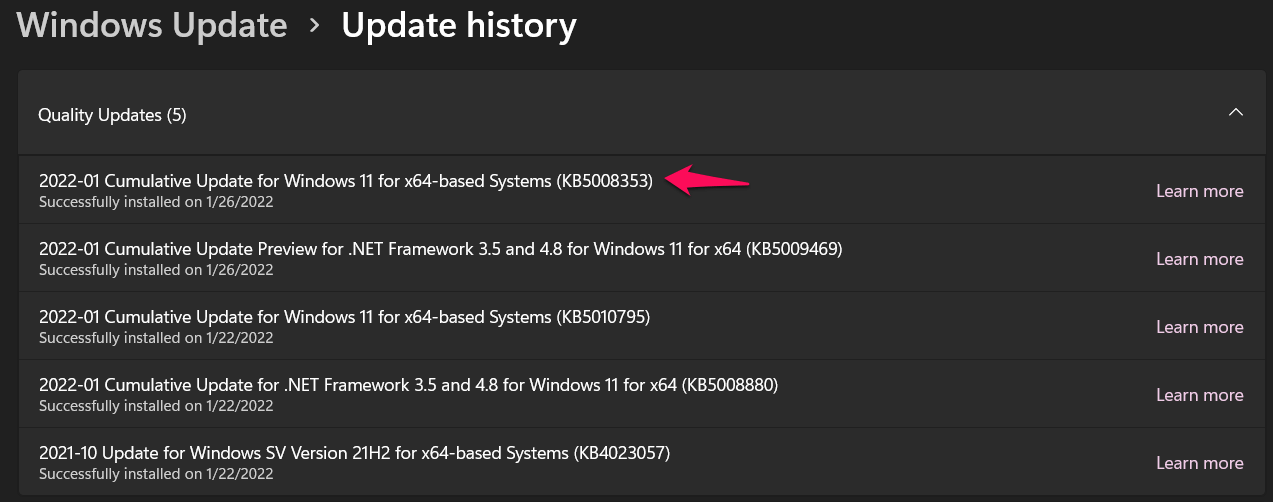Select the KB5010795 Cumulative Update entry title
This screenshot has width=1273, height=502.
click(x=345, y=317)
